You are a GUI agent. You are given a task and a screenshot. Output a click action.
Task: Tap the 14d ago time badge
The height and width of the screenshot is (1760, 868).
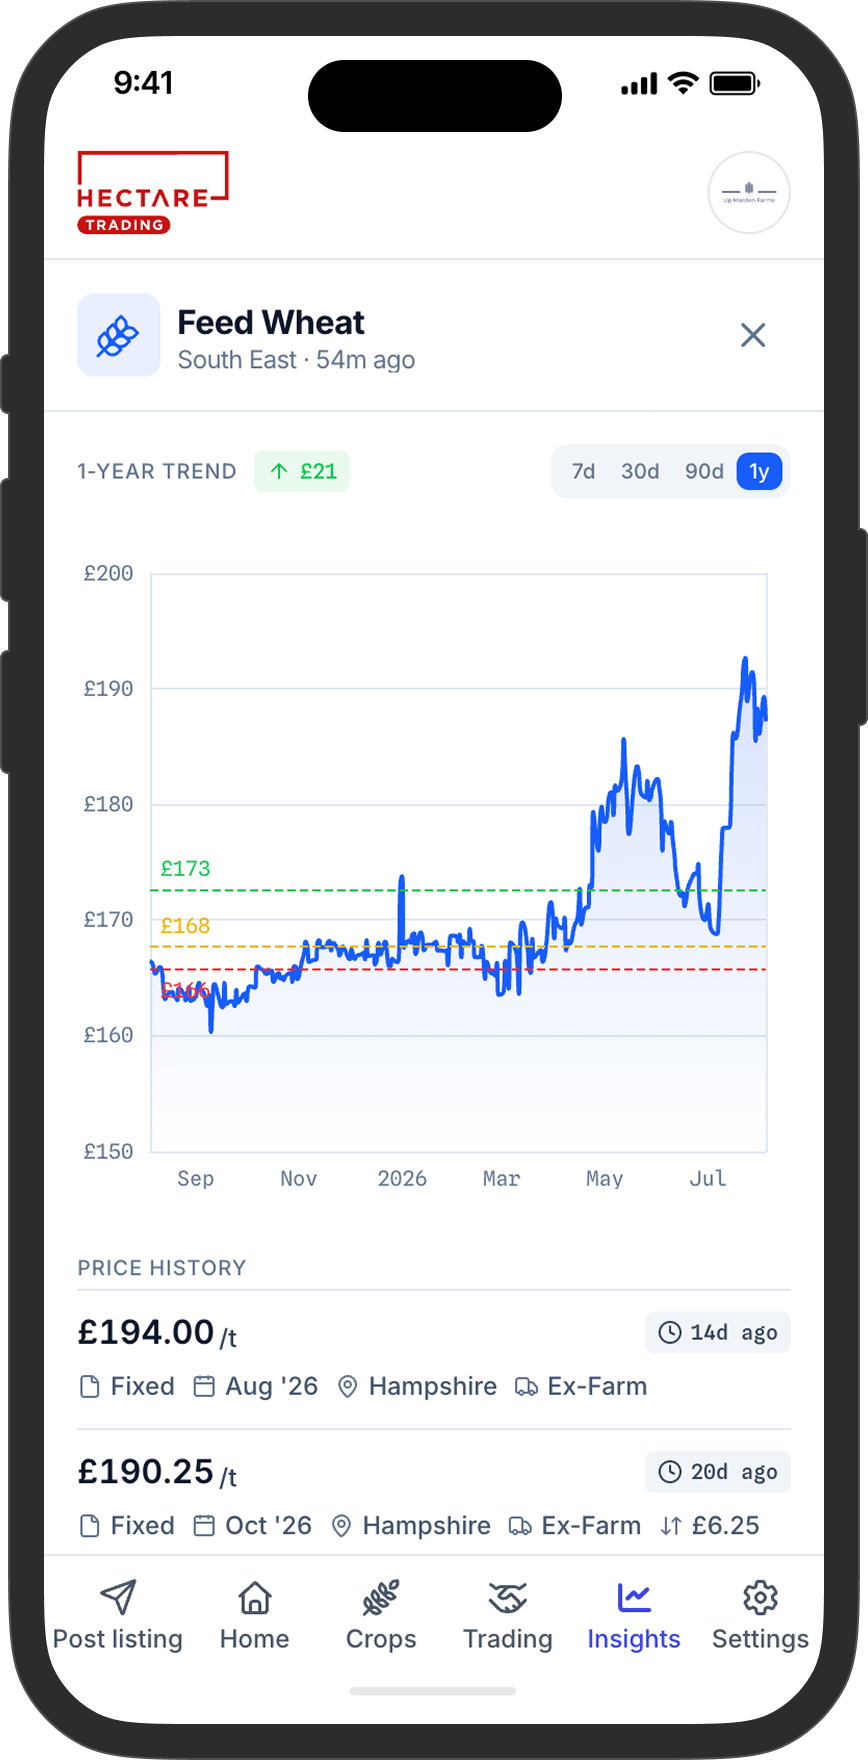(718, 1332)
